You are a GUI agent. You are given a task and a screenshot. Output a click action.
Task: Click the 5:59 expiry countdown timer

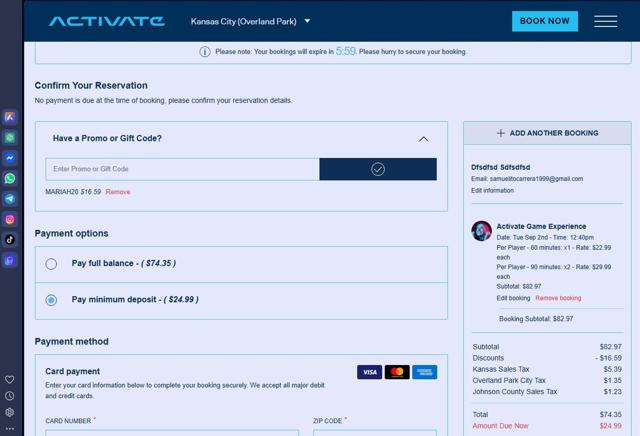coord(346,51)
